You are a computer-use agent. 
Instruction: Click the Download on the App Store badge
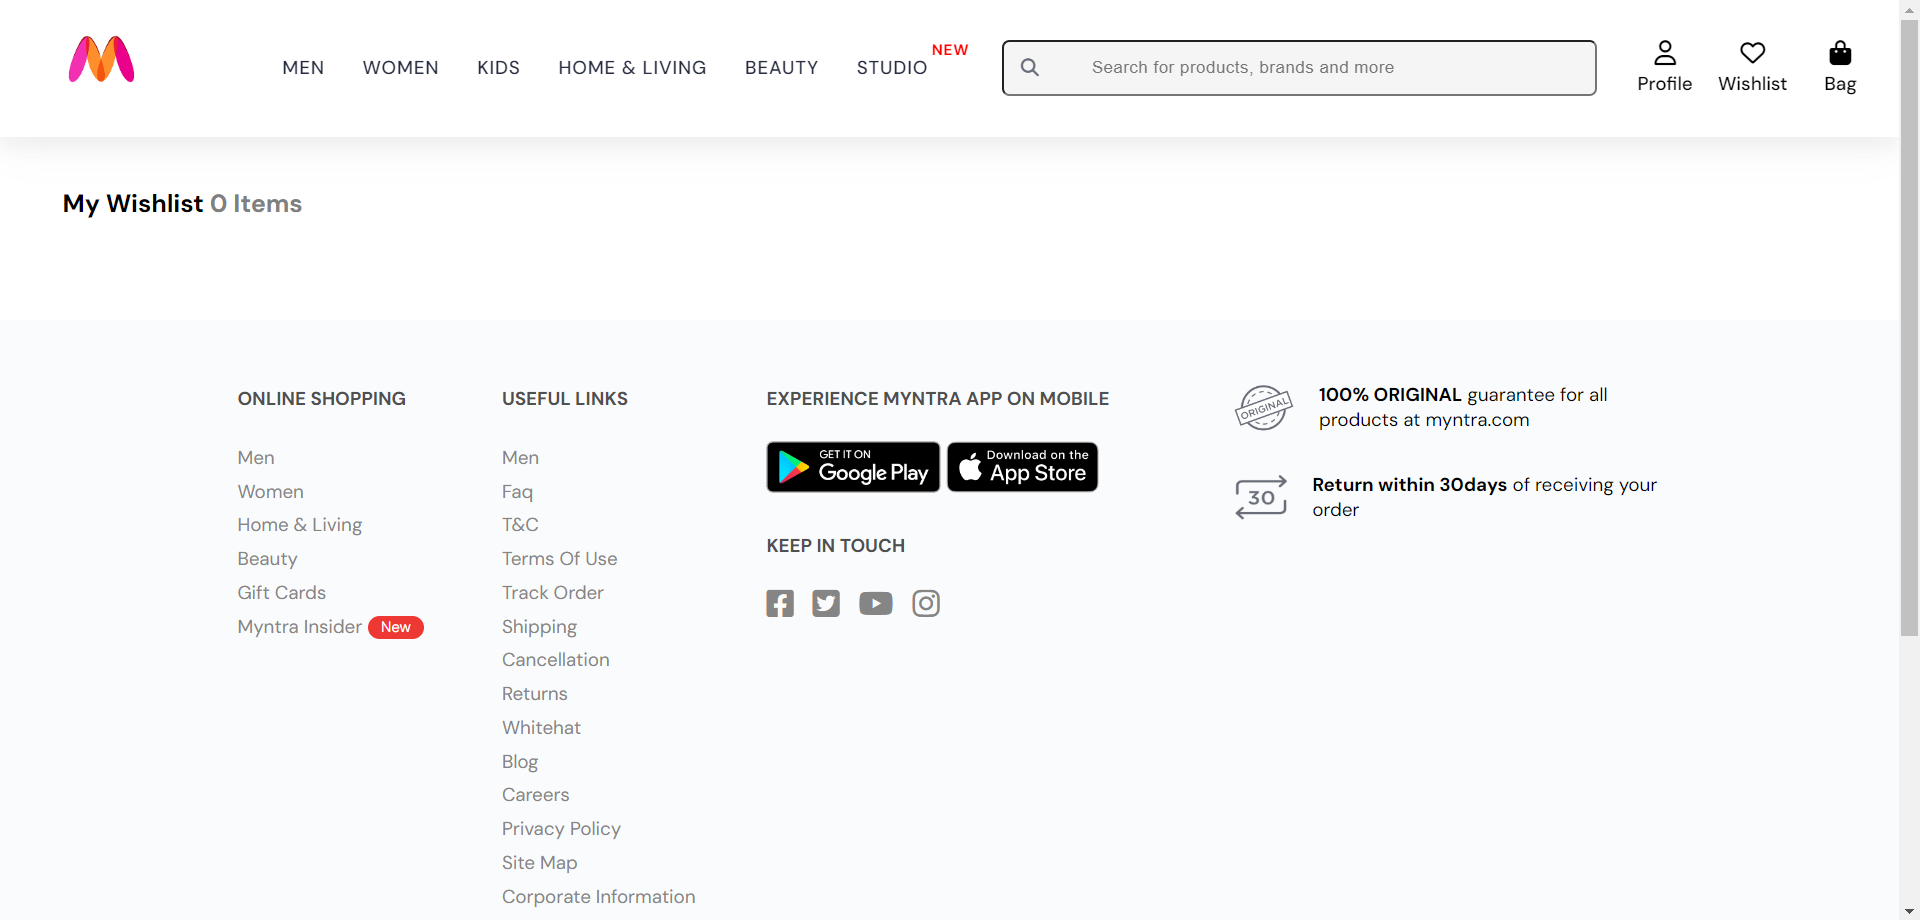(x=1022, y=466)
